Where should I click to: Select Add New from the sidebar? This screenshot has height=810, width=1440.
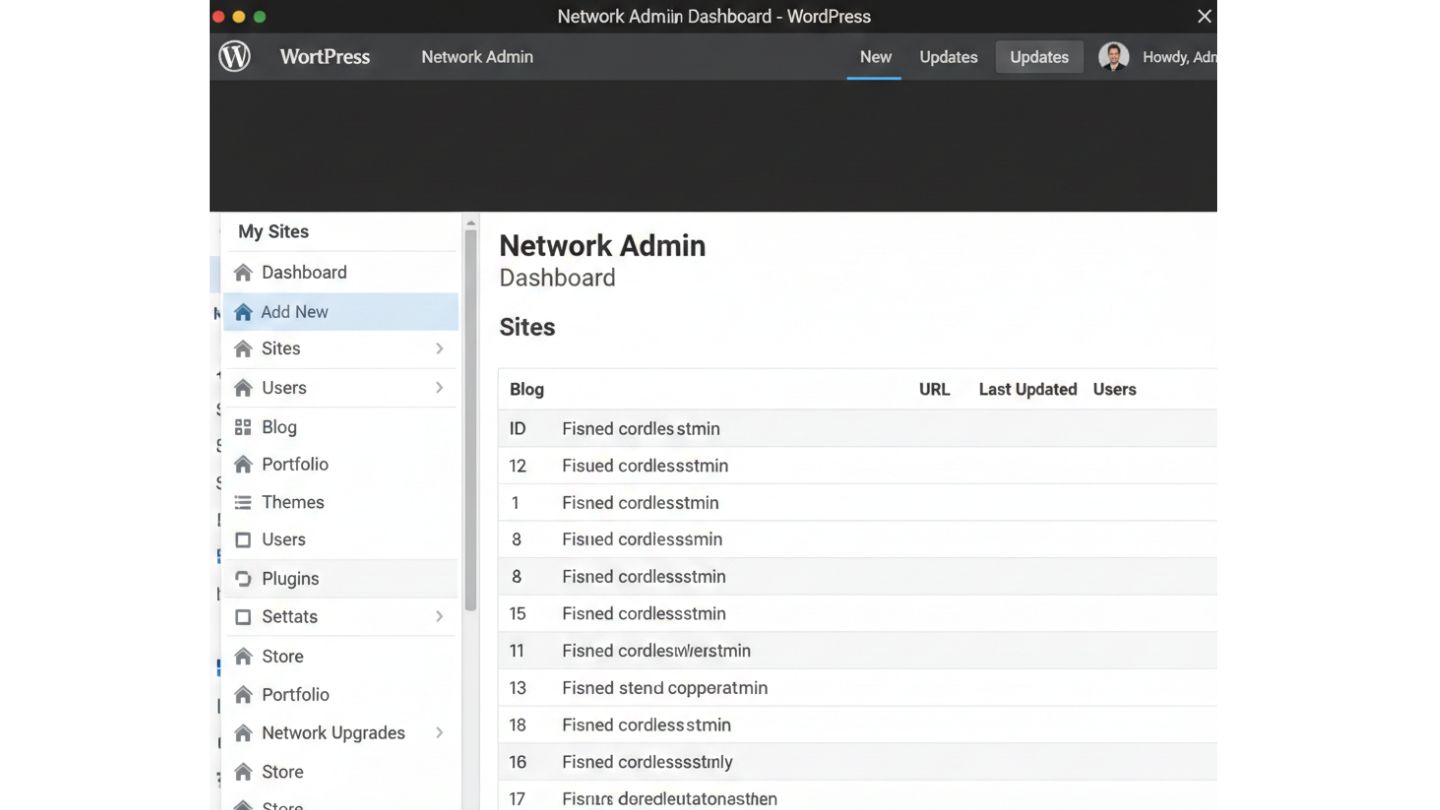click(x=294, y=311)
